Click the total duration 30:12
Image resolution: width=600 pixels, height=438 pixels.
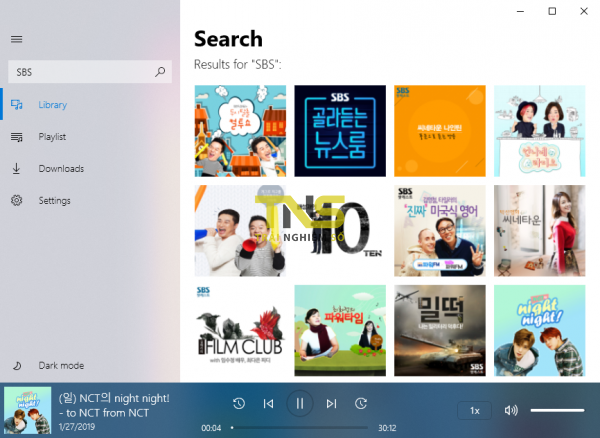387,428
